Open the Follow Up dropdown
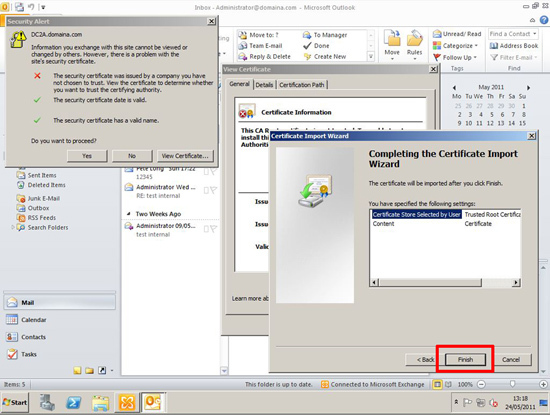Screen dimensions: 550x415 pyautogui.click(x=455, y=58)
